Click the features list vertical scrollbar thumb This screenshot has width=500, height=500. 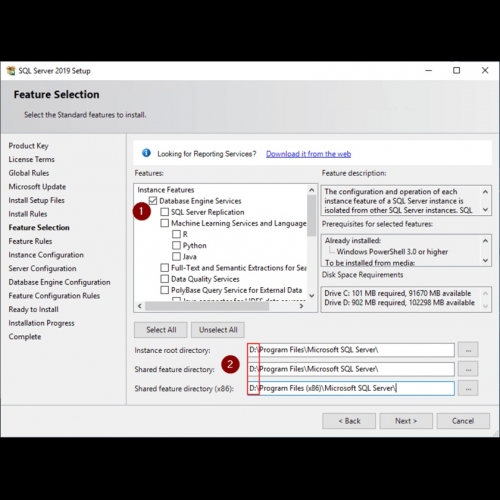point(312,215)
